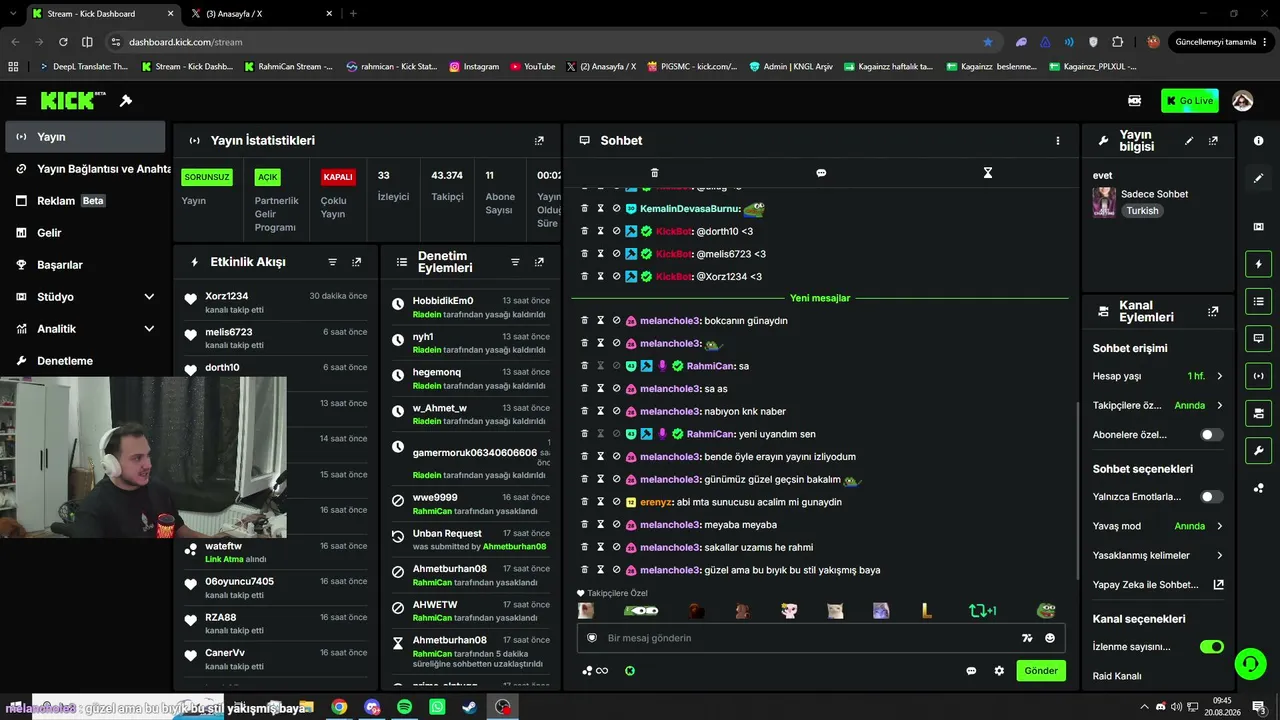The width and height of the screenshot is (1280, 720).
Task: Go to Gelir in the sidebar
Action: pyautogui.click(x=84, y=233)
